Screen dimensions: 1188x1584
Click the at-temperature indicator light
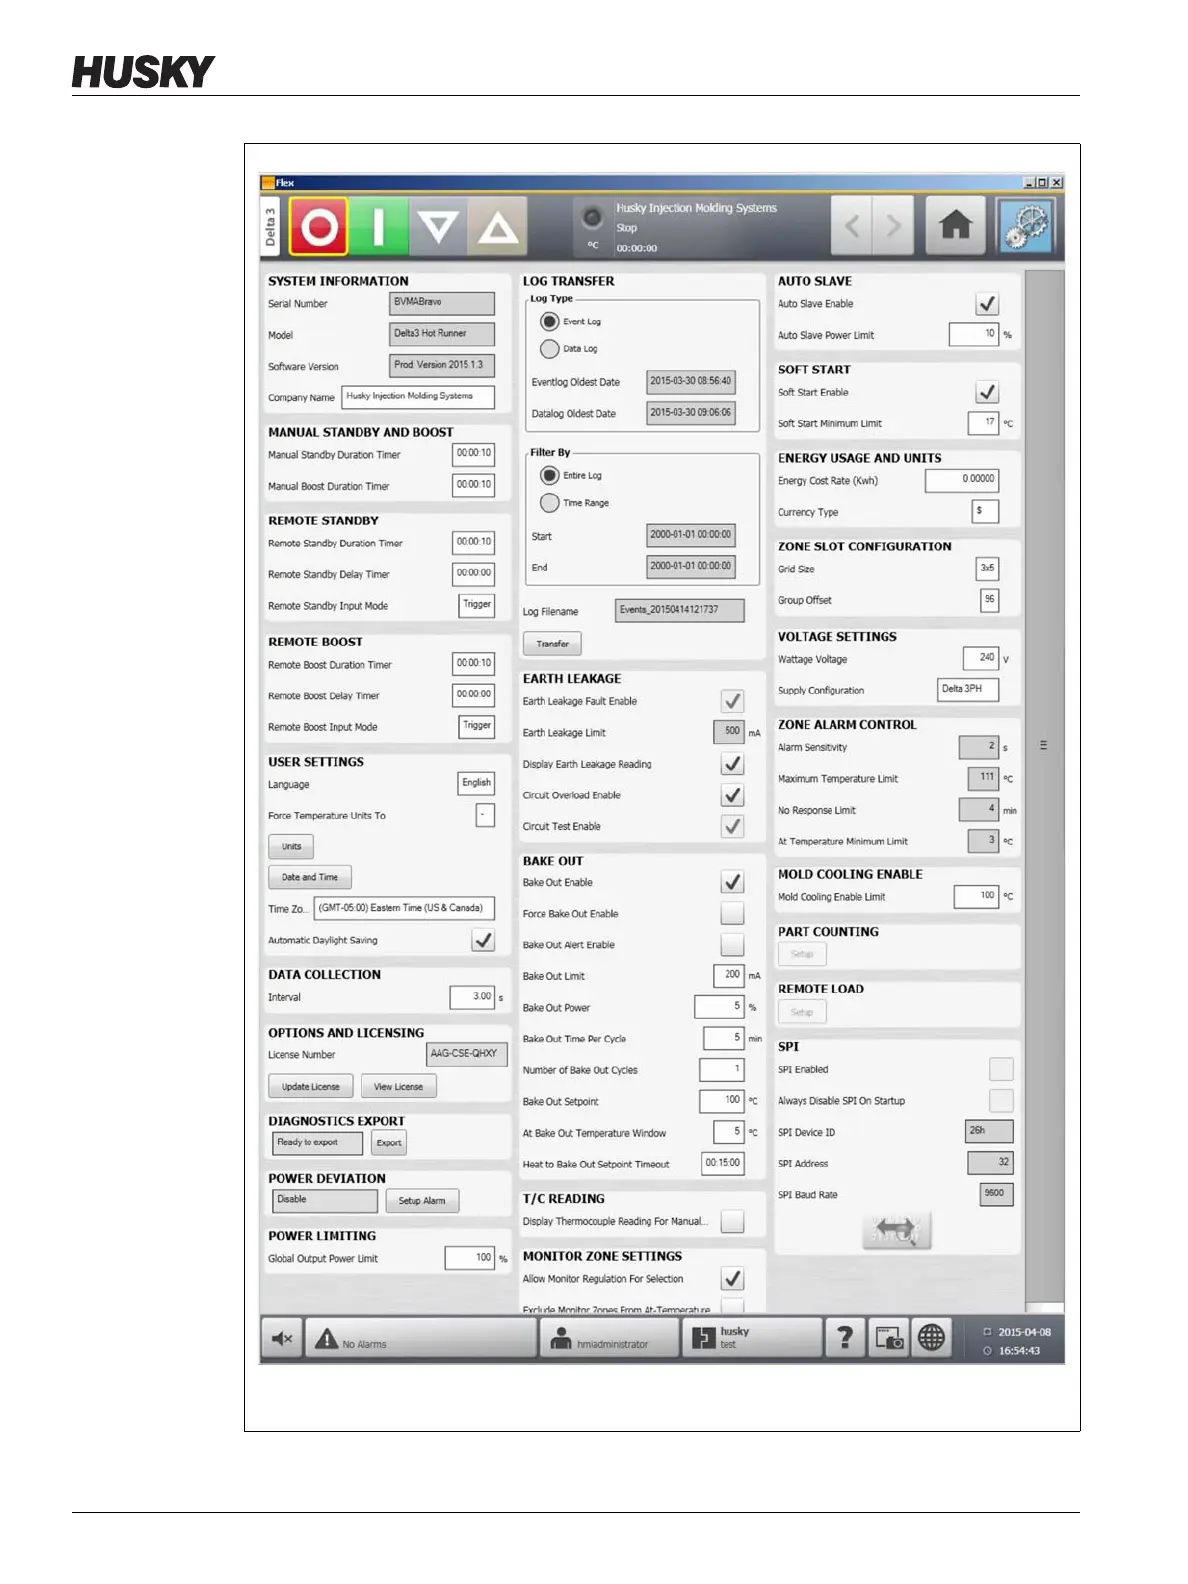(x=592, y=217)
